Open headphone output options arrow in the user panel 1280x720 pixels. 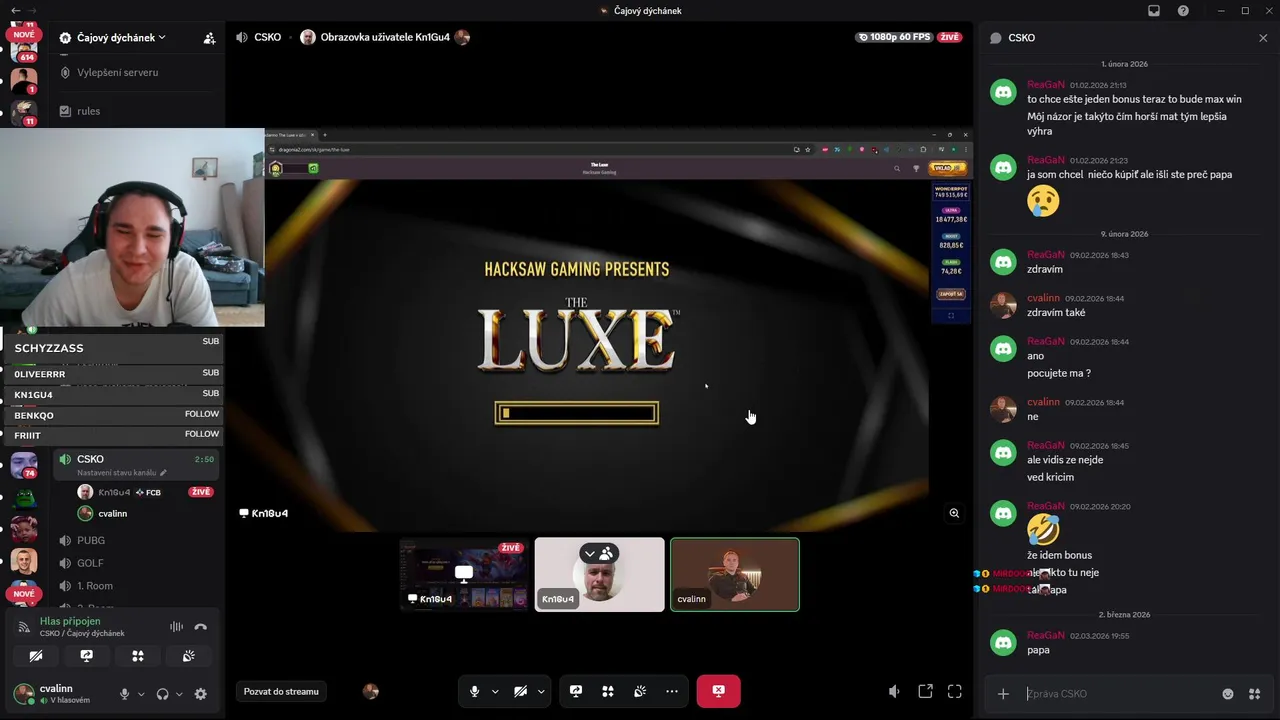(179, 694)
